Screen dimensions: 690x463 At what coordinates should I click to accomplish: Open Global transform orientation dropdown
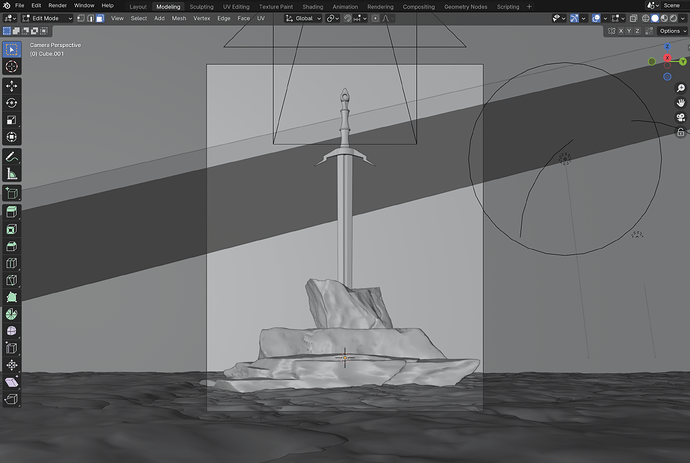click(303, 18)
